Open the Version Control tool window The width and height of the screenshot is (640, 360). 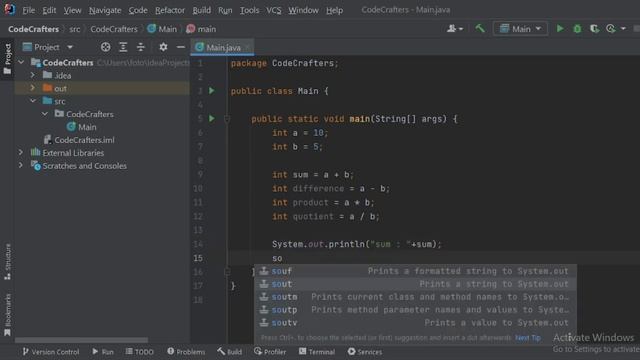[x=51, y=351]
